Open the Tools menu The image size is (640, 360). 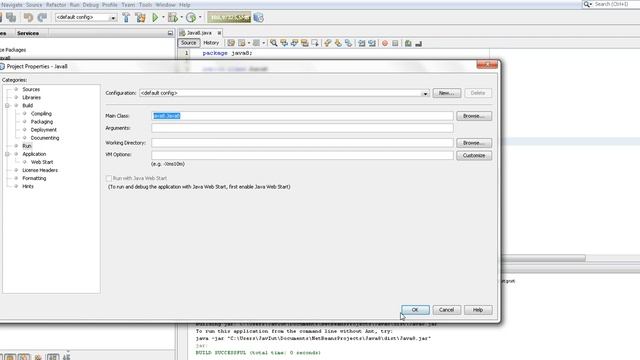pyautogui.click(x=145, y=5)
